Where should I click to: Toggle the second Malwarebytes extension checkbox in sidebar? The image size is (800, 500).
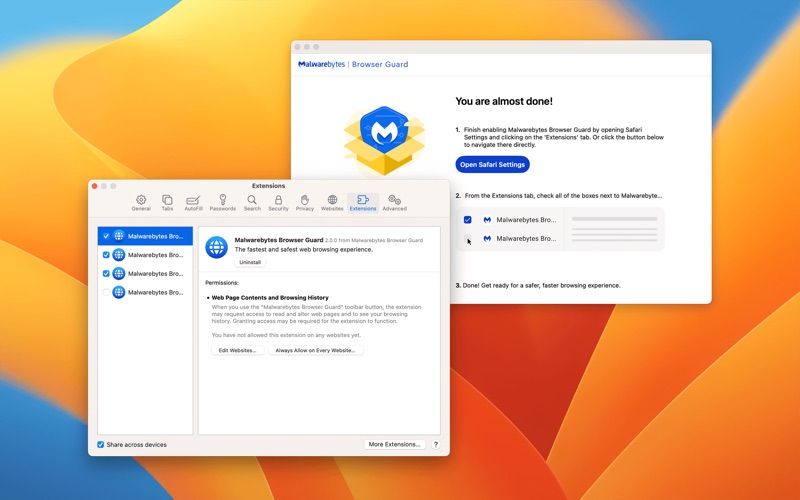tap(106, 255)
